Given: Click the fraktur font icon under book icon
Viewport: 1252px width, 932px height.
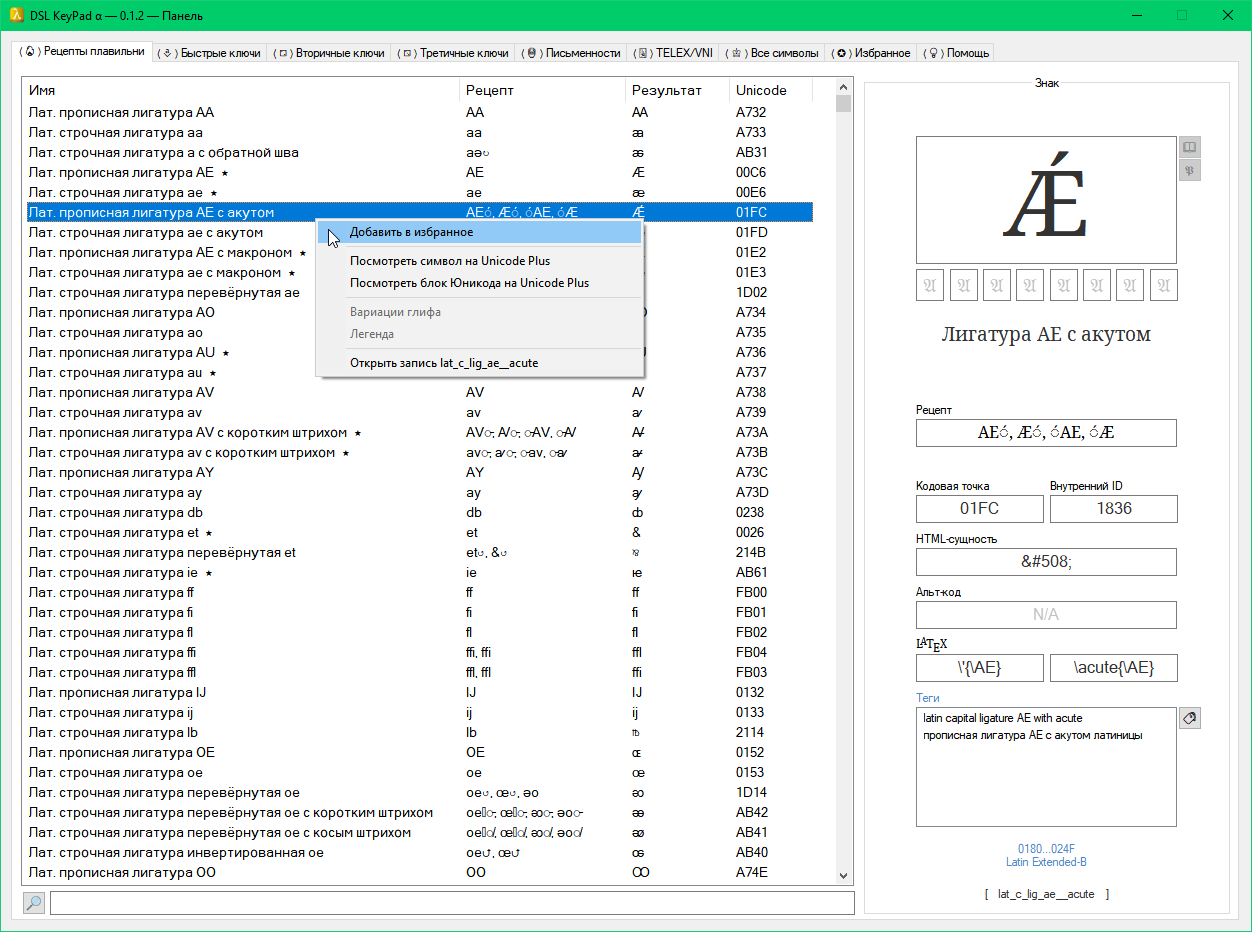Looking at the screenshot, I should click(x=1189, y=170).
